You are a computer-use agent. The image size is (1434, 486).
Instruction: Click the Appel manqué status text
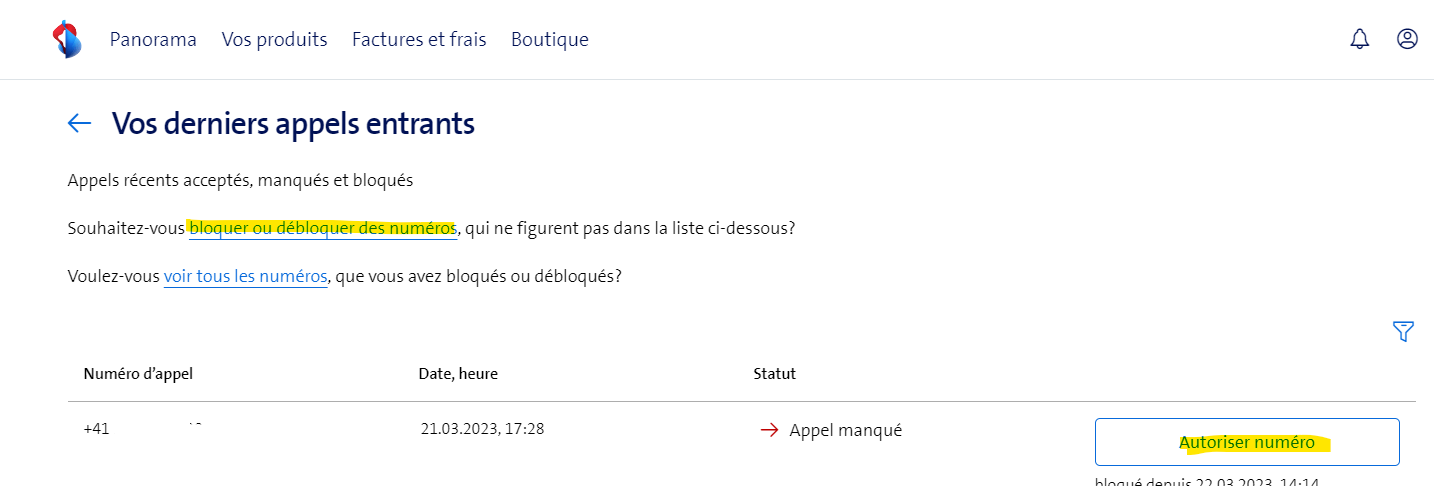point(845,430)
